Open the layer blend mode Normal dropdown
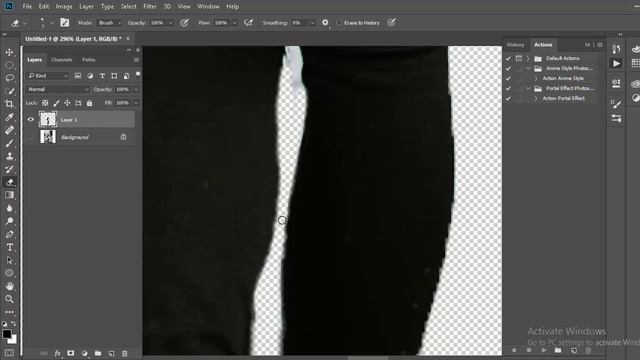 (58, 89)
